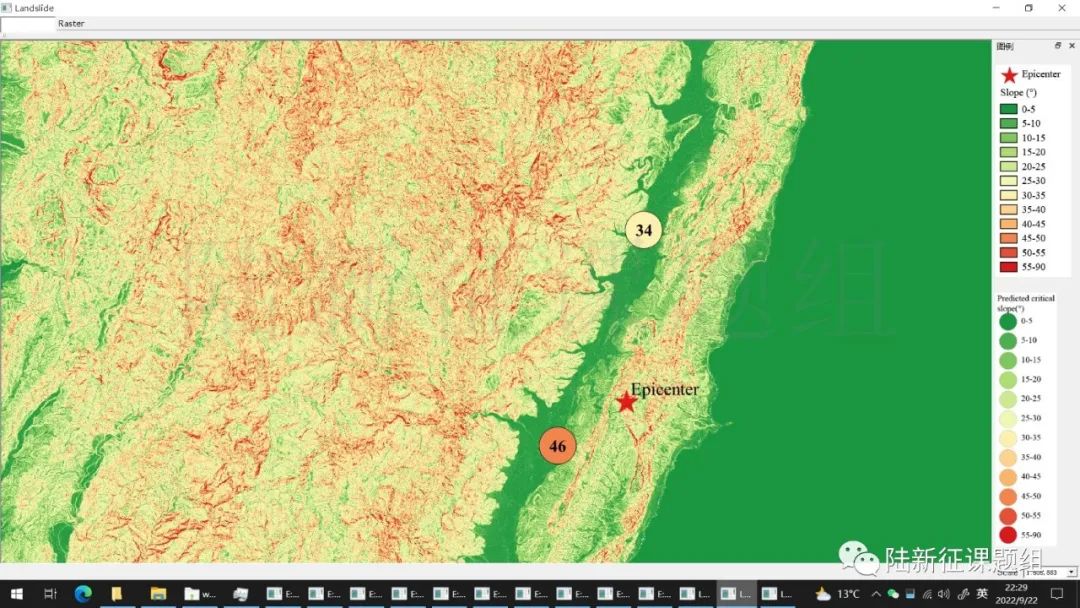Float the legend panel with undock button
This screenshot has width=1080, height=608.
pos(1058,46)
